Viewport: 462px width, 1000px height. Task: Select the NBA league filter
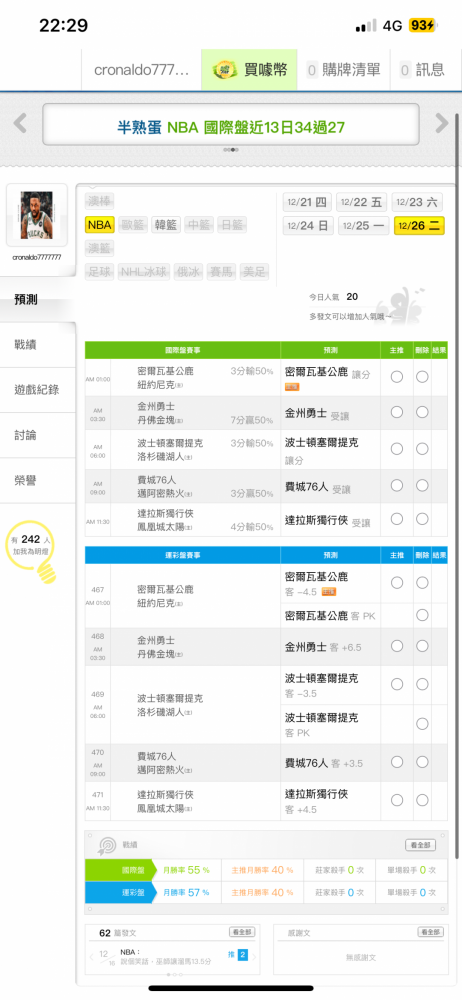[x=100, y=225]
